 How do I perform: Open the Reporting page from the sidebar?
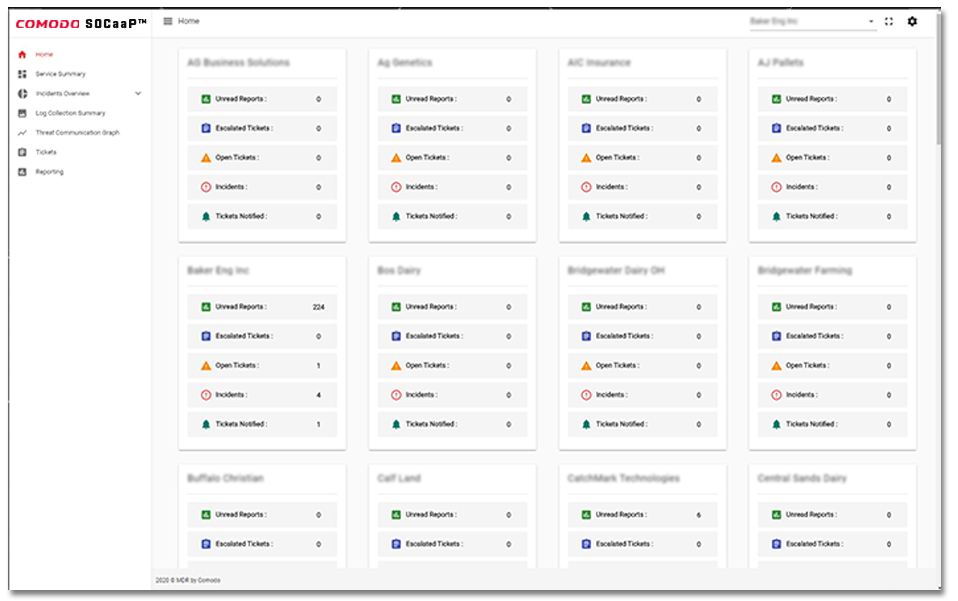coord(49,172)
